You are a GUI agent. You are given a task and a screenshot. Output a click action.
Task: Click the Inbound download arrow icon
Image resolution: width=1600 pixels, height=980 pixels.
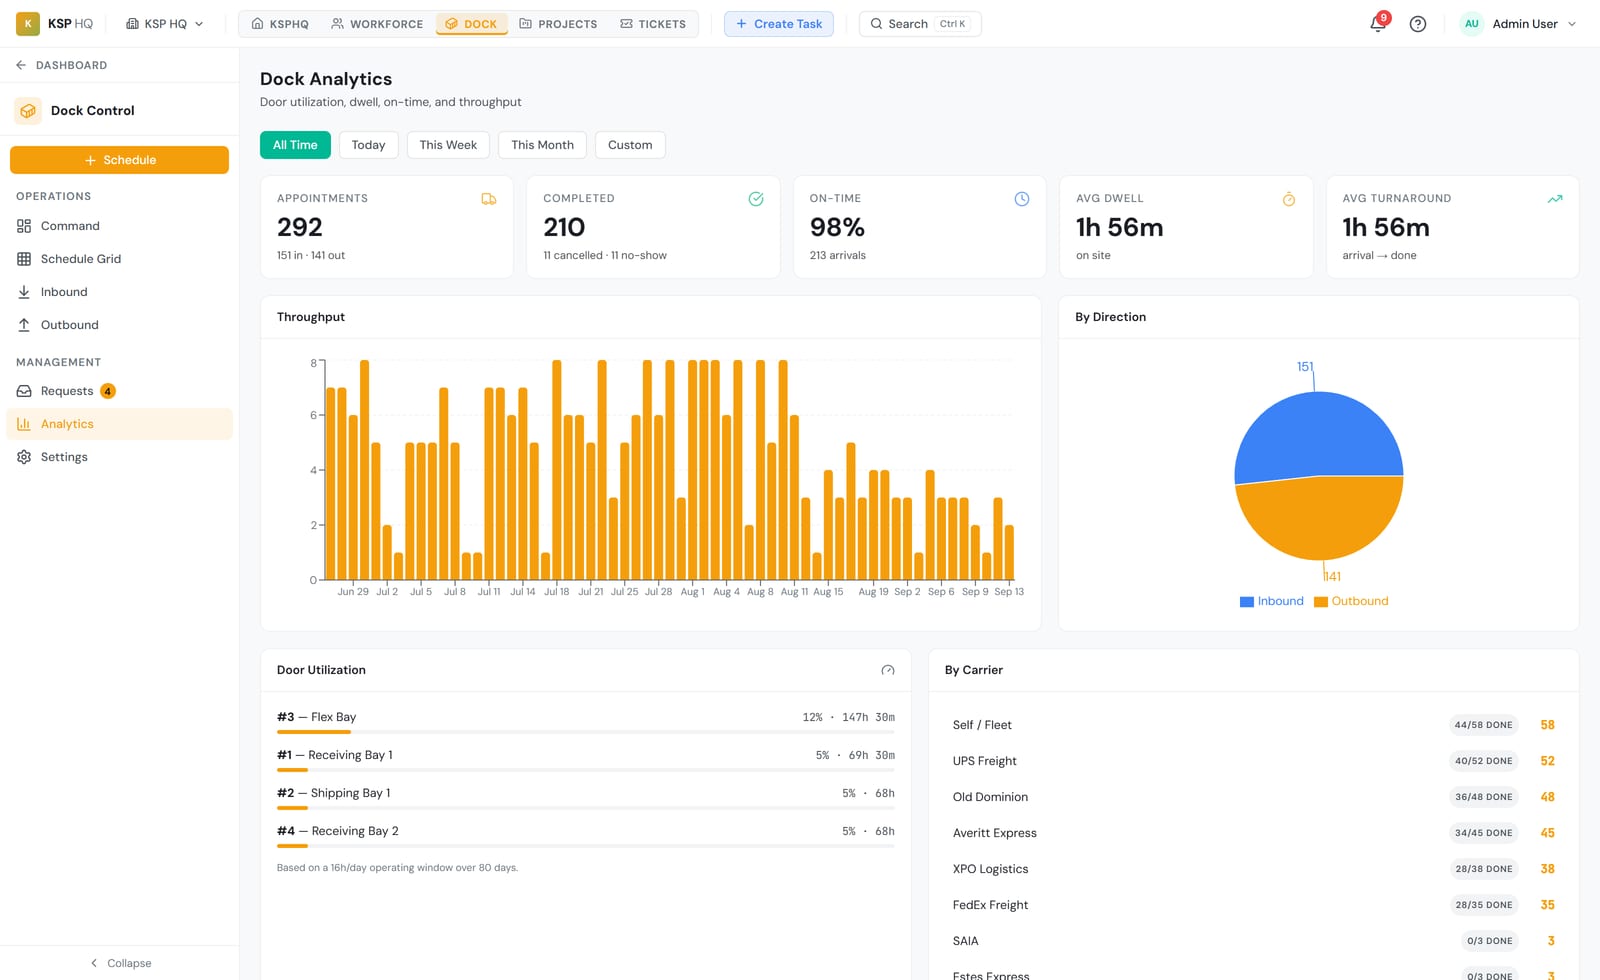pyautogui.click(x=24, y=292)
